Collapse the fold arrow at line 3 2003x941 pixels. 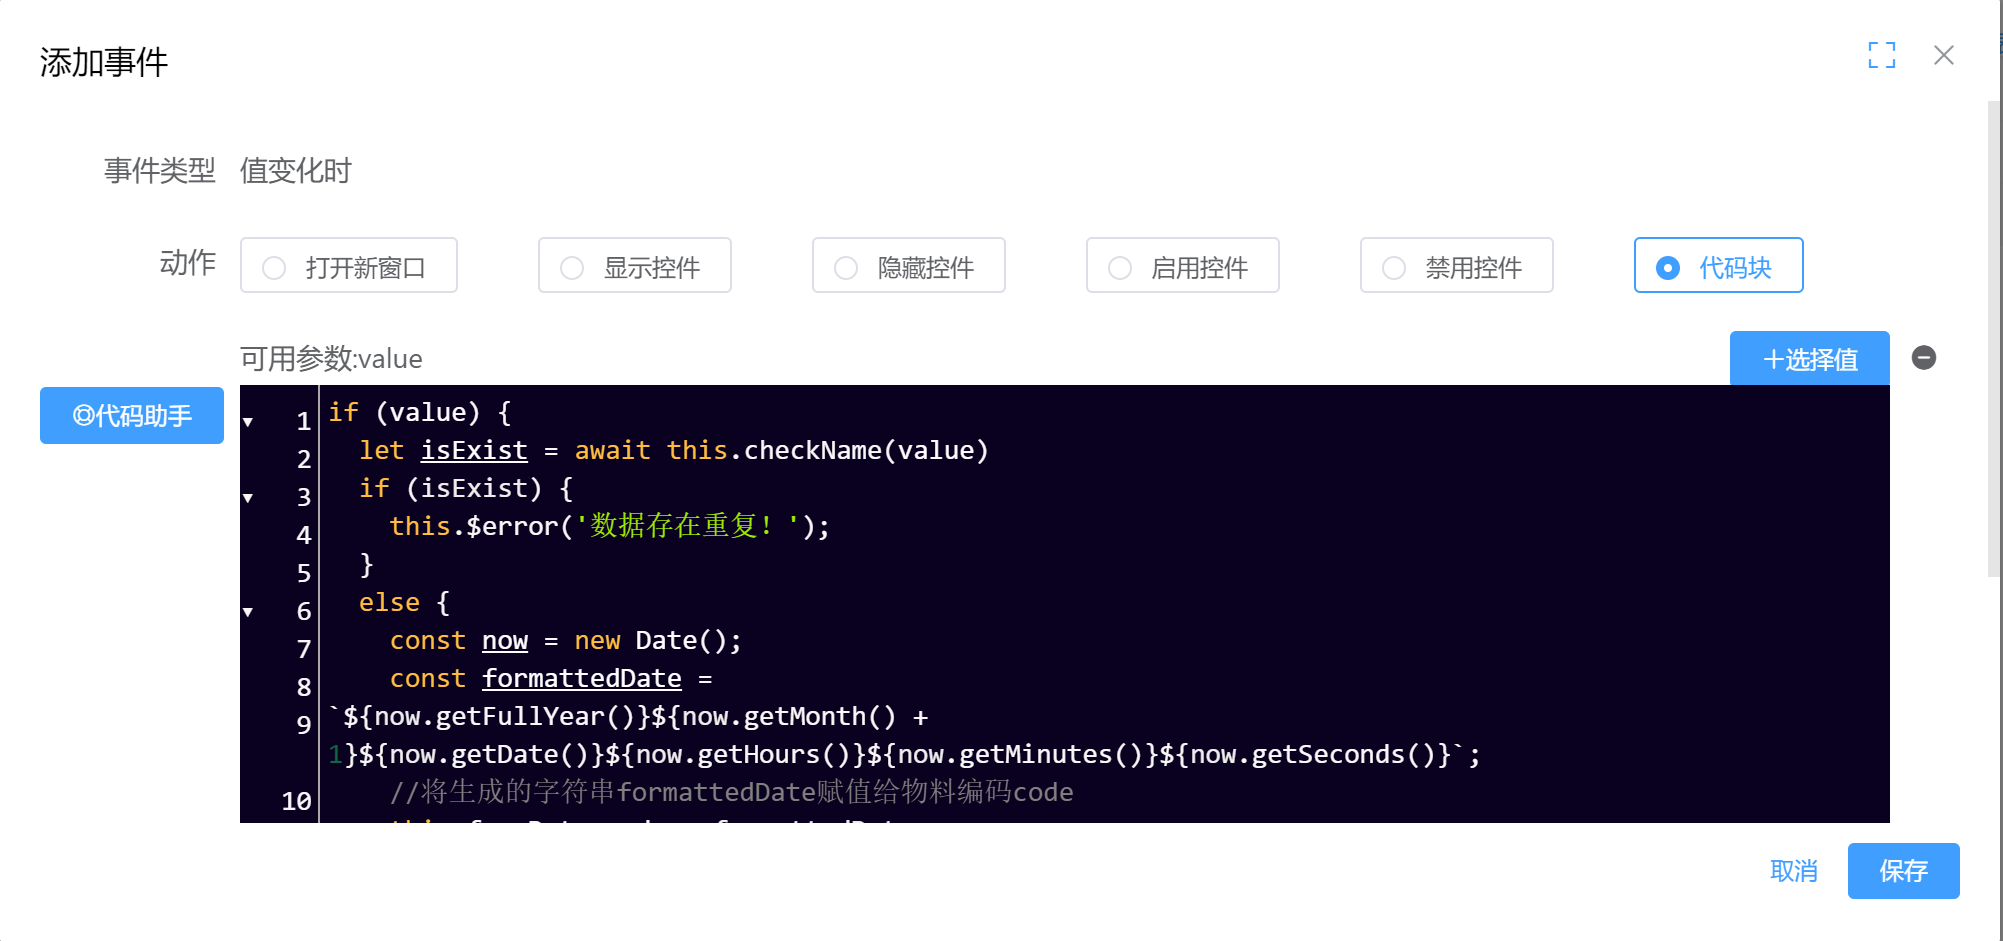248,498
